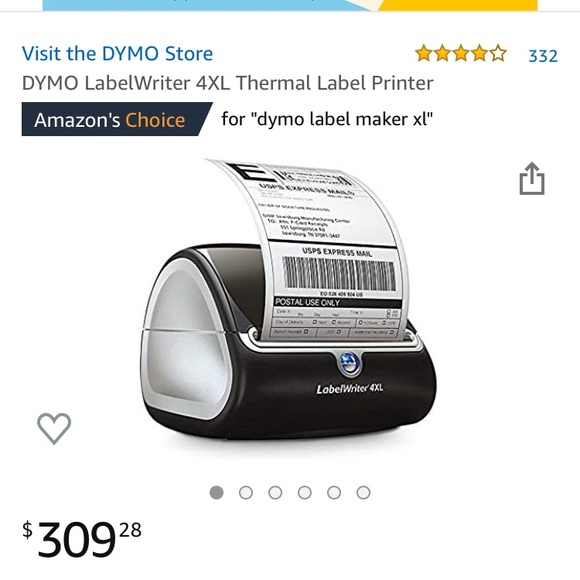Select the second image carousel dot
Screen dimensions: 580x580
coord(246,492)
